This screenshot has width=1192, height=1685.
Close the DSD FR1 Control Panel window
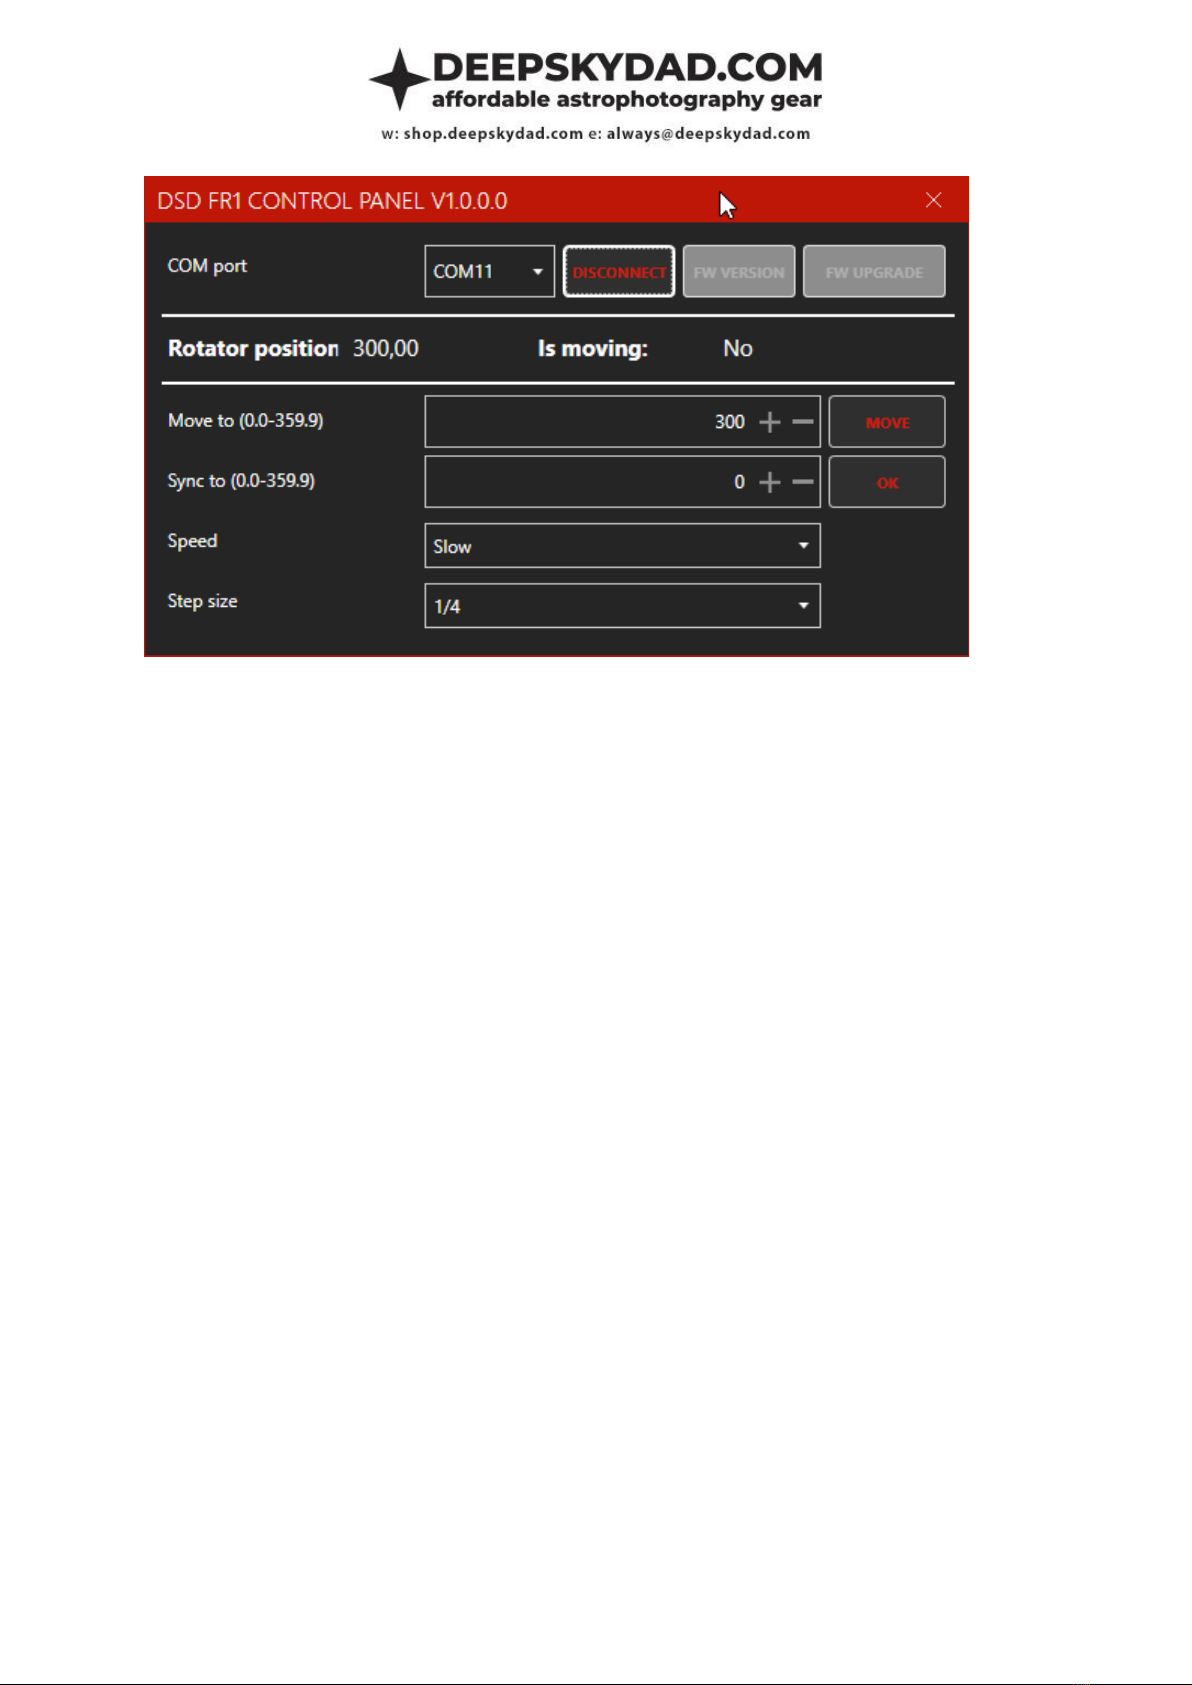pyautogui.click(x=933, y=200)
